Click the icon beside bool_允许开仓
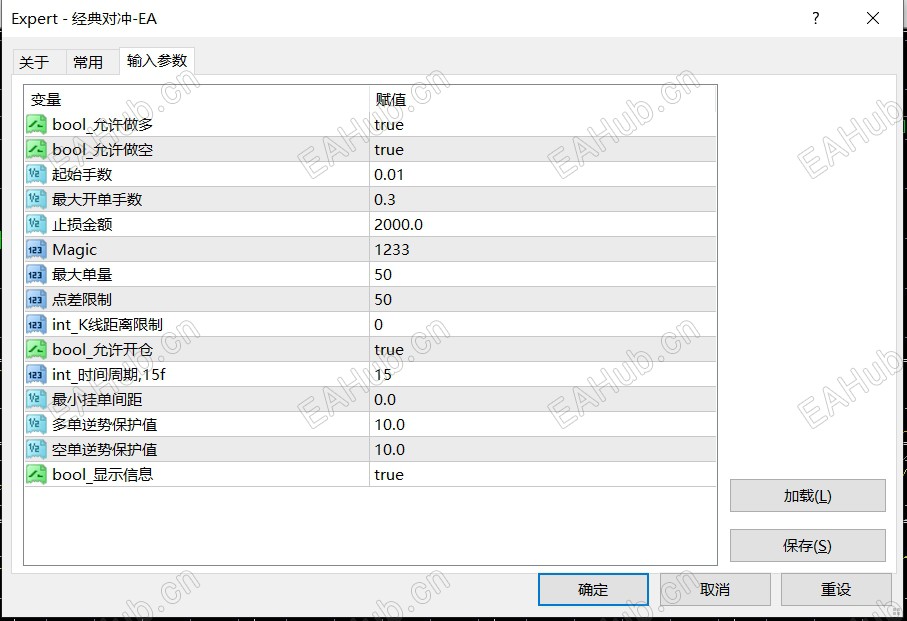Image resolution: width=907 pixels, height=621 pixels. (x=36, y=349)
